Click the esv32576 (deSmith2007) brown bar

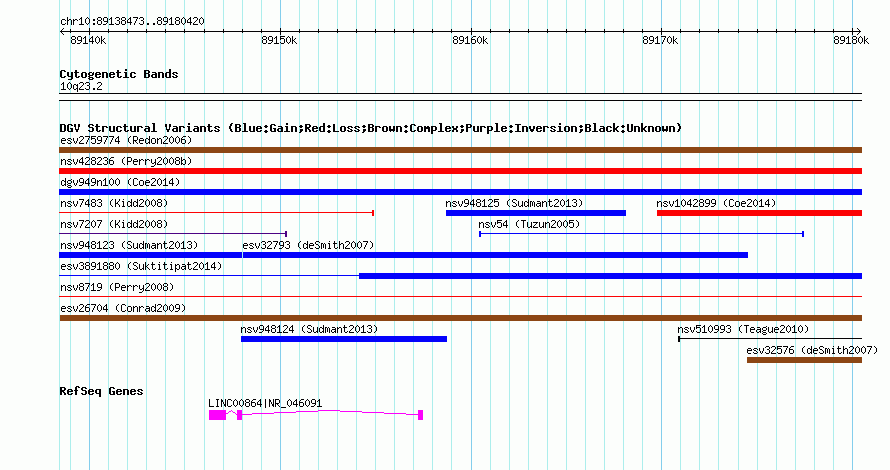coord(804,360)
